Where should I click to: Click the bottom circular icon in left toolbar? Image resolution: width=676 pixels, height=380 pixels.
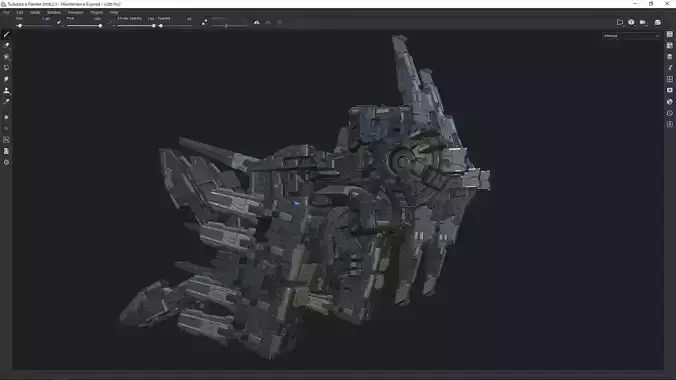click(6, 163)
